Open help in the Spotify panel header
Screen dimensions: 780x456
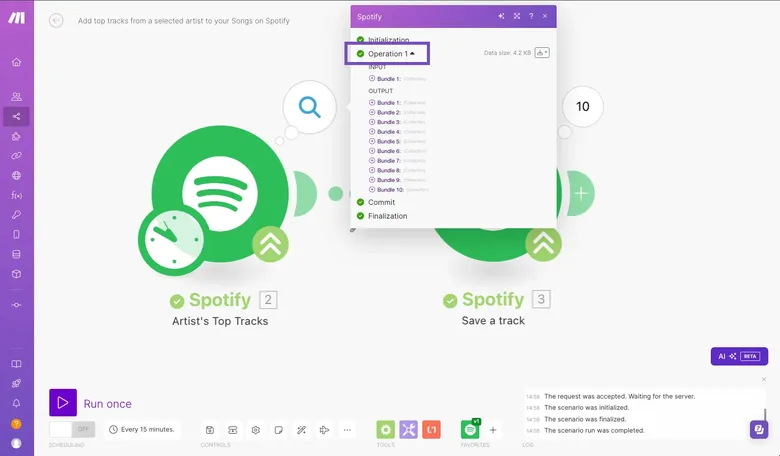[x=531, y=16]
